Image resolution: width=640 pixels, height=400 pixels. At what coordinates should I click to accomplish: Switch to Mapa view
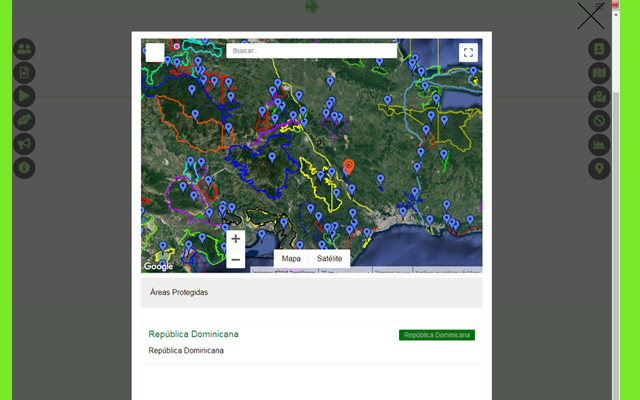(291, 258)
